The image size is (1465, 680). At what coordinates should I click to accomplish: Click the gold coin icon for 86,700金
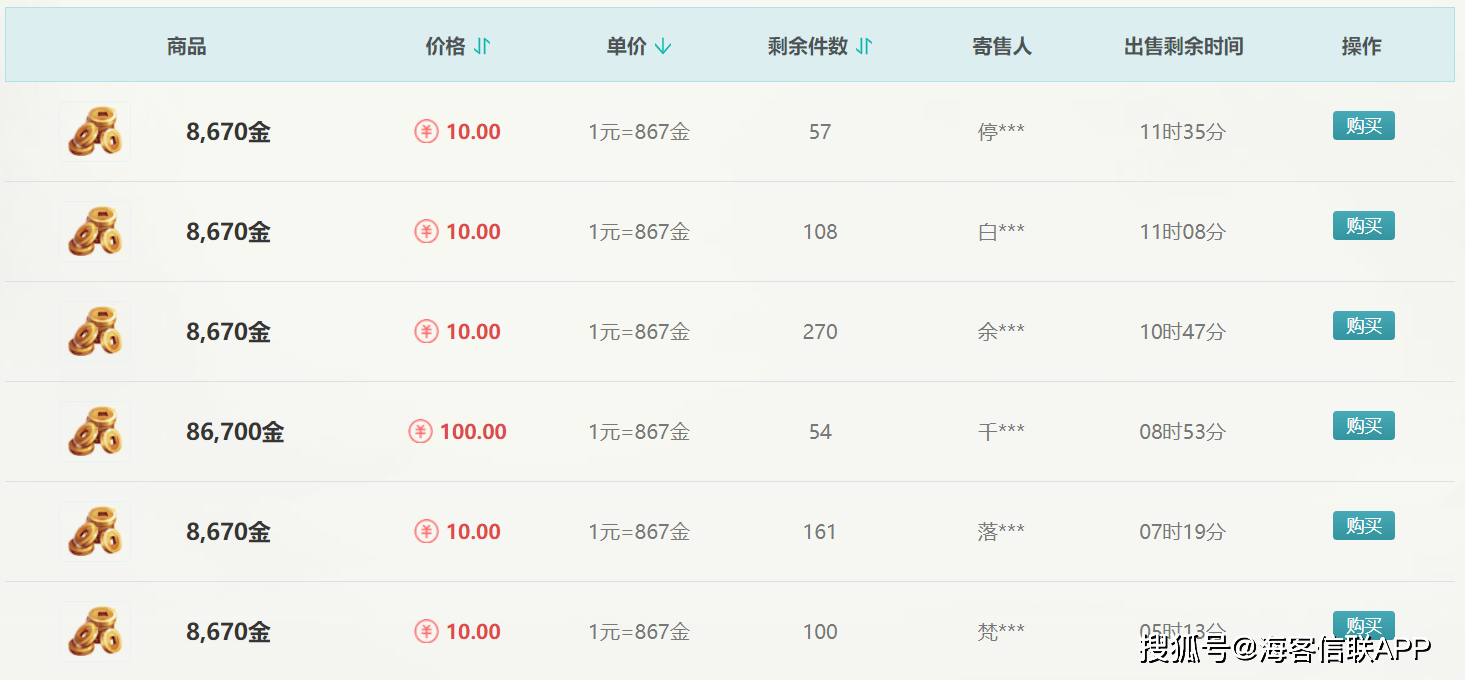[x=95, y=432]
